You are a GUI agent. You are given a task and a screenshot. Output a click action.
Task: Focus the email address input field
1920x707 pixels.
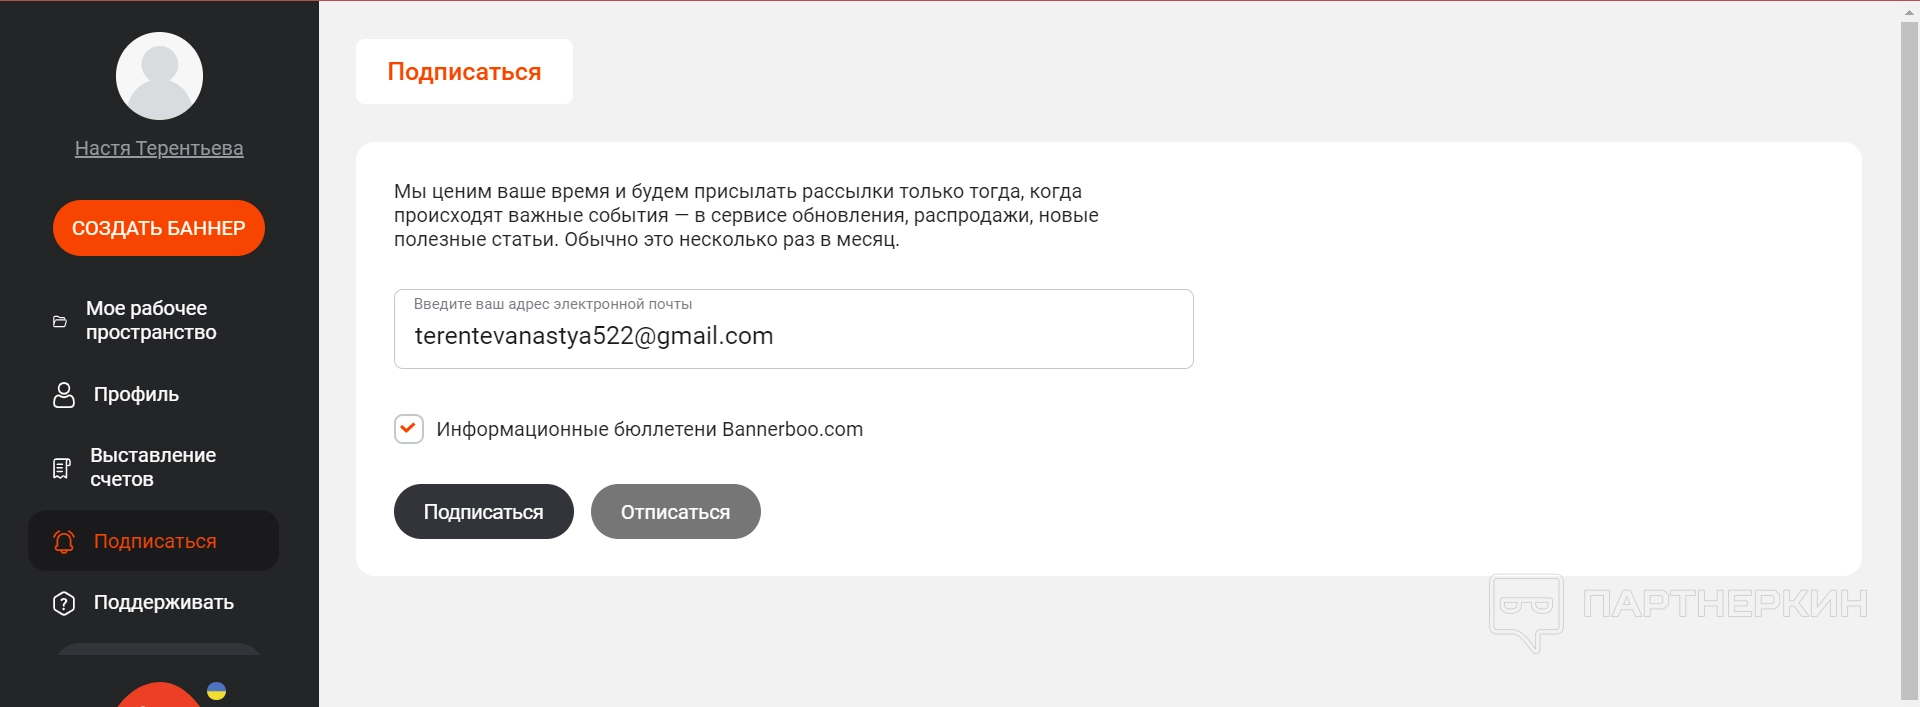(x=793, y=336)
